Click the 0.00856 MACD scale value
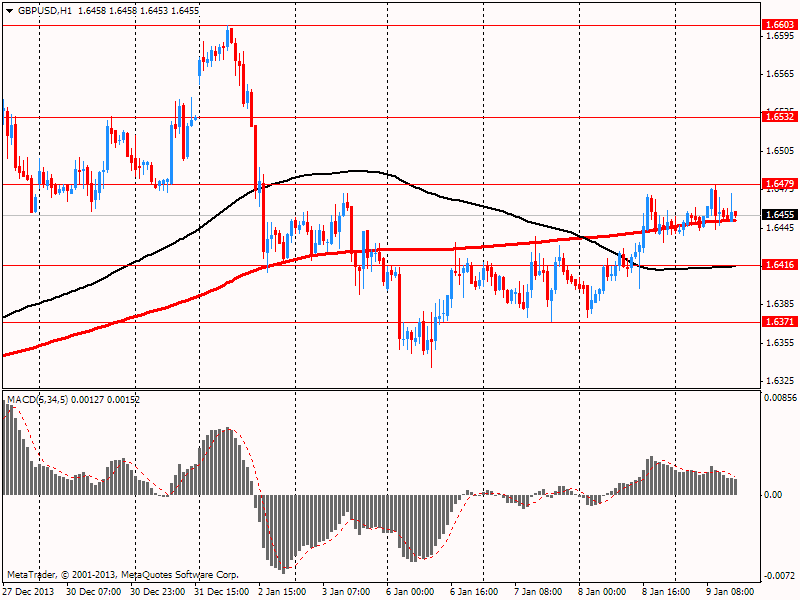 pyautogui.click(x=780, y=397)
